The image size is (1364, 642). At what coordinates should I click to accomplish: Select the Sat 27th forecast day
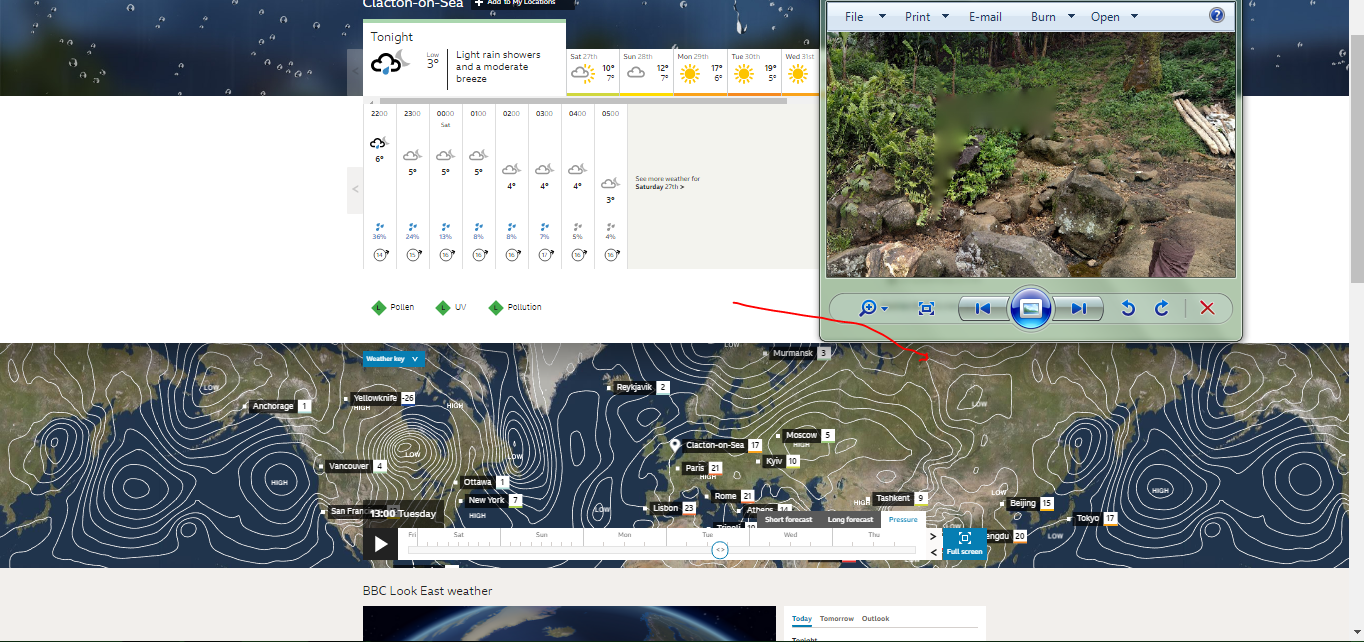[x=593, y=72]
